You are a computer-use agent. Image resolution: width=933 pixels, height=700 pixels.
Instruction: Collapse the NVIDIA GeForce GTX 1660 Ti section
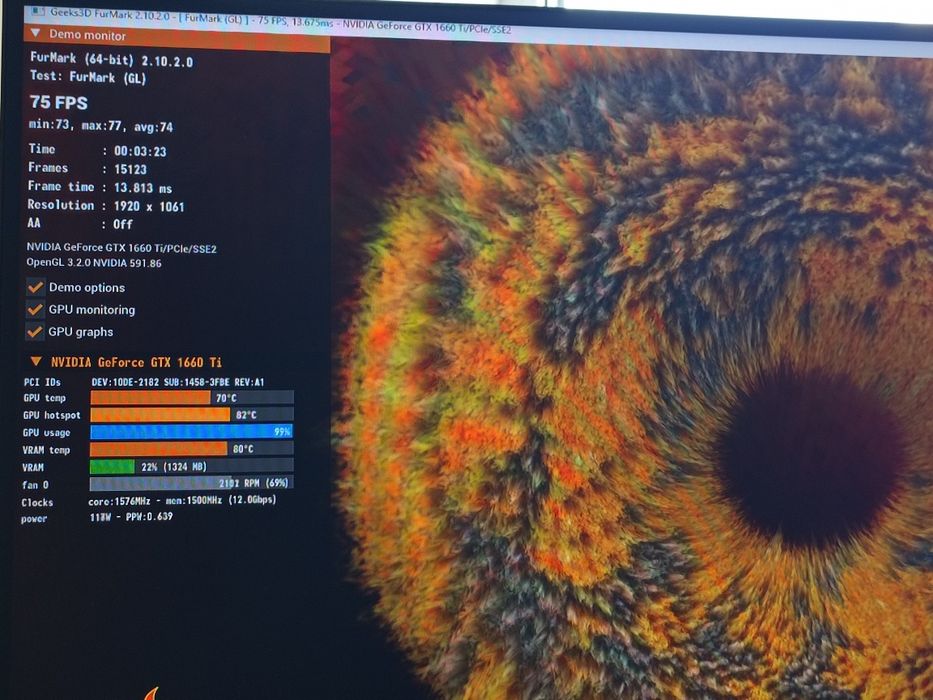pos(36,361)
